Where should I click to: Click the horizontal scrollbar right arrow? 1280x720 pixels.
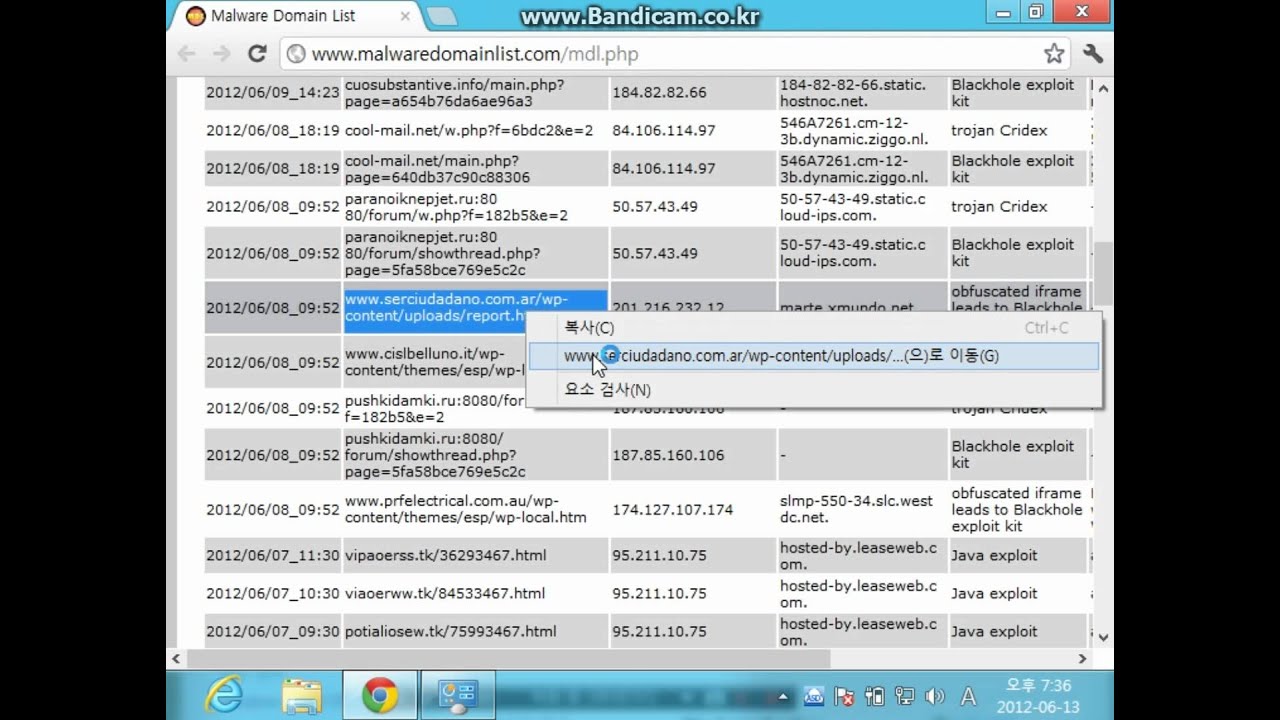1082,658
